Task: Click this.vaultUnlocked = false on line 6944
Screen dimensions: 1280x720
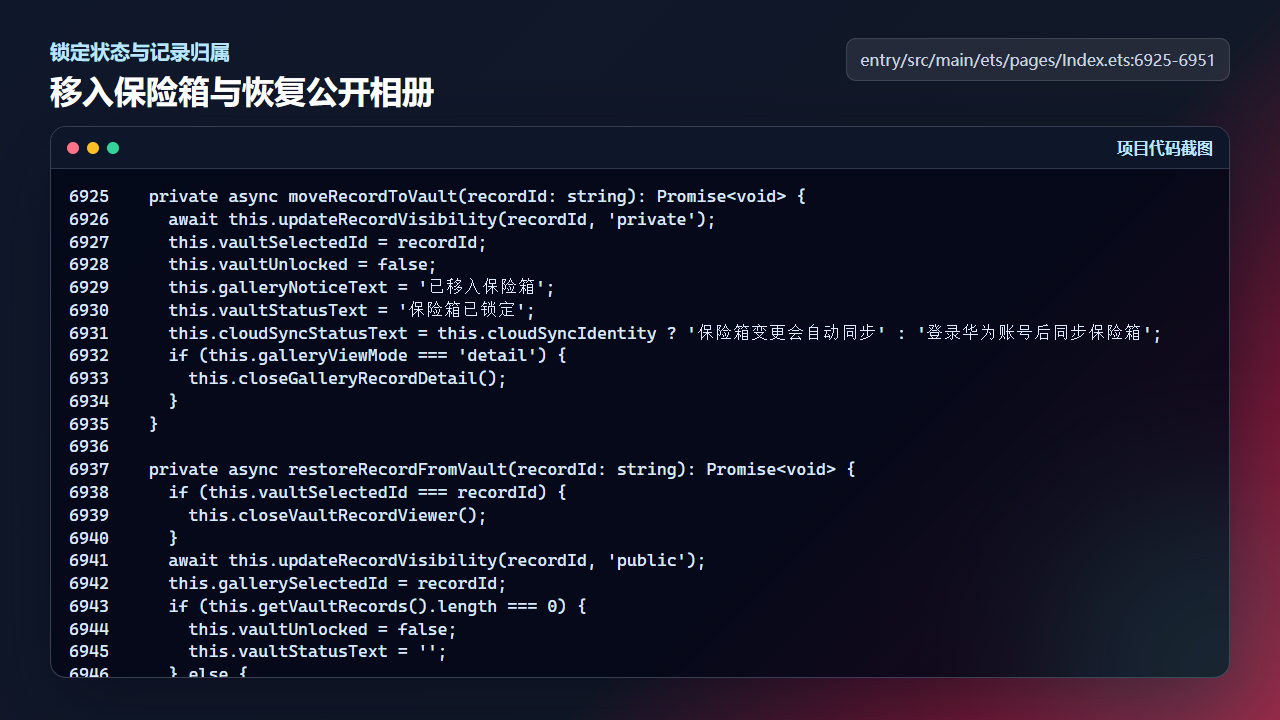Action: point(322,629)
